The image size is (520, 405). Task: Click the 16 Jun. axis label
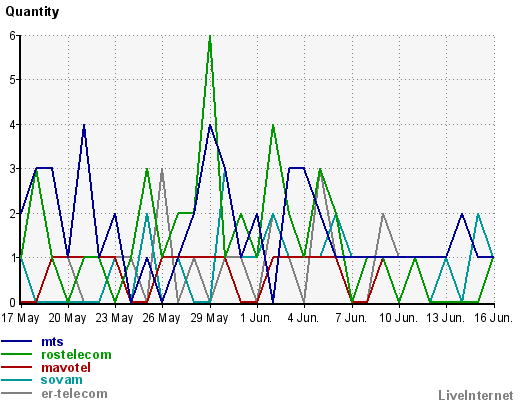493,318
